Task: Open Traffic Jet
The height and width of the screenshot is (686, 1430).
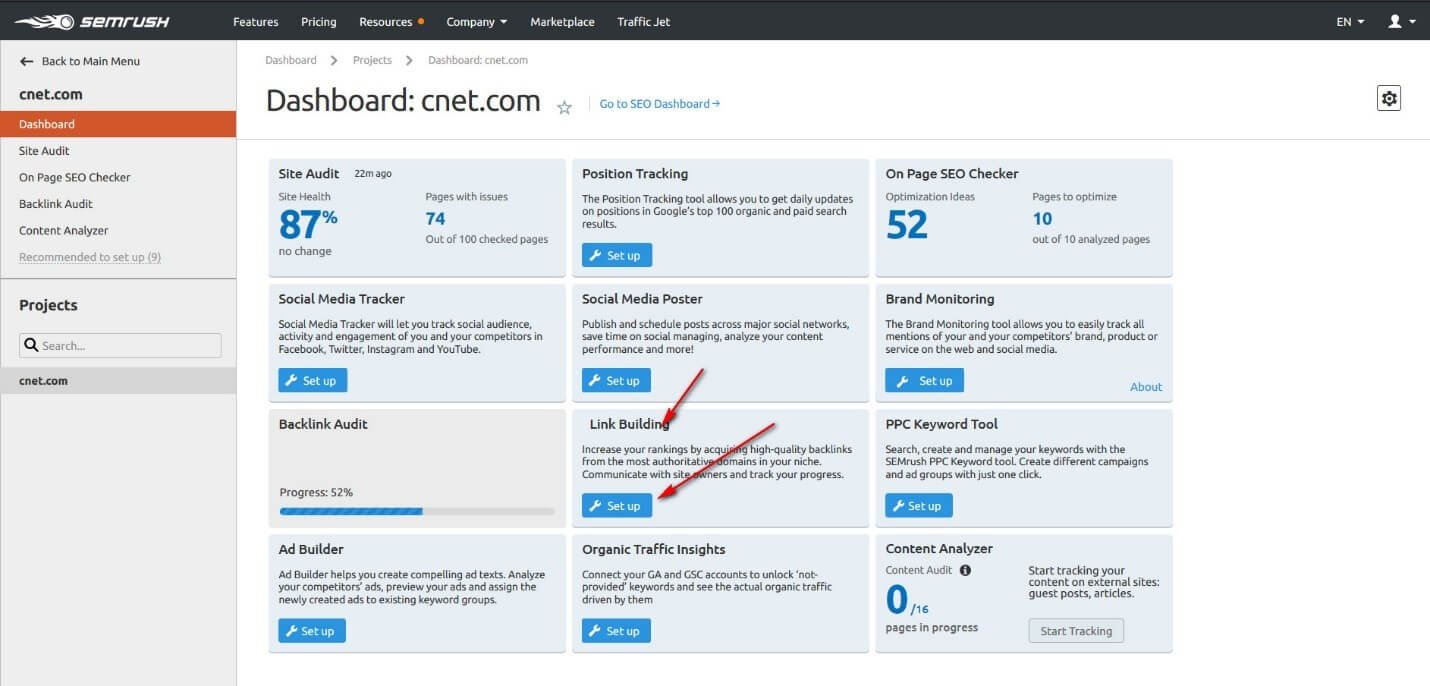Action: coord(643,21)
